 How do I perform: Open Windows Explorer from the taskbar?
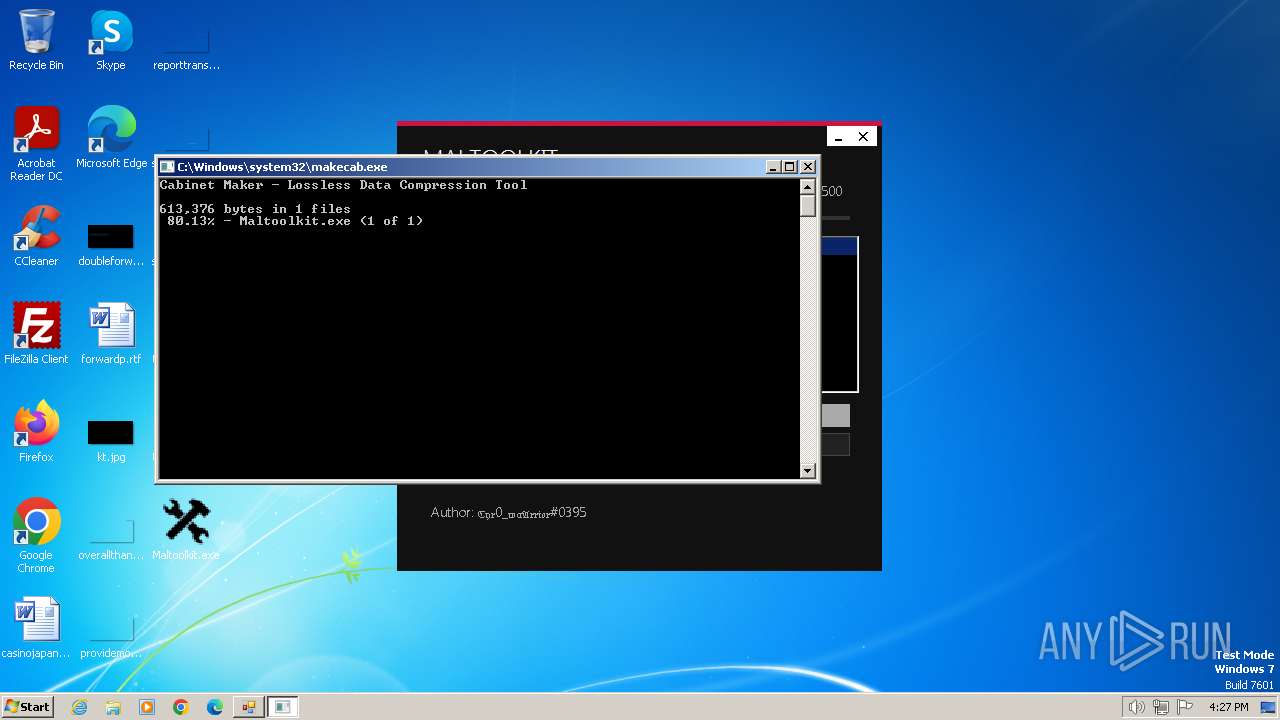113,707
